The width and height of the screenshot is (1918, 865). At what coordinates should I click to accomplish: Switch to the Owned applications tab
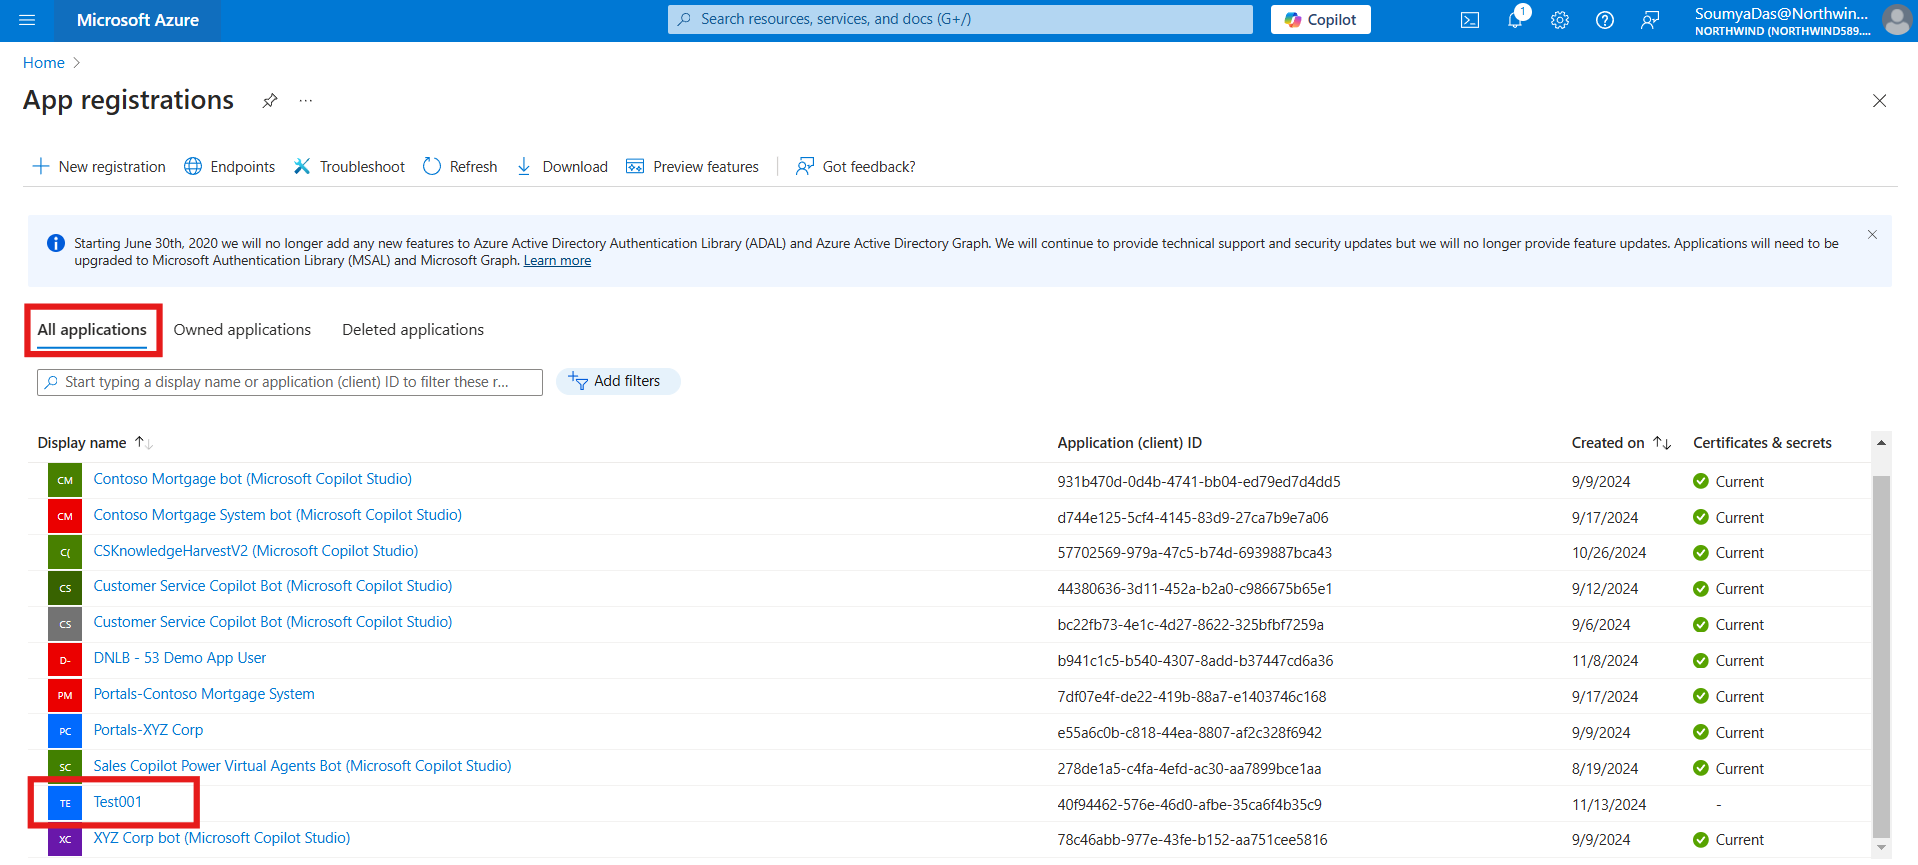click(x=242, y=330)
